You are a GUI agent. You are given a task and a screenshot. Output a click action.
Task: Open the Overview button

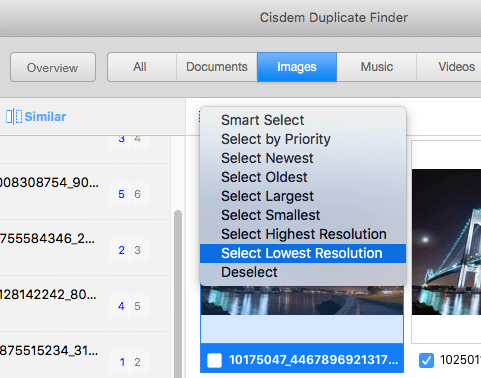click(x=53, y=67)
